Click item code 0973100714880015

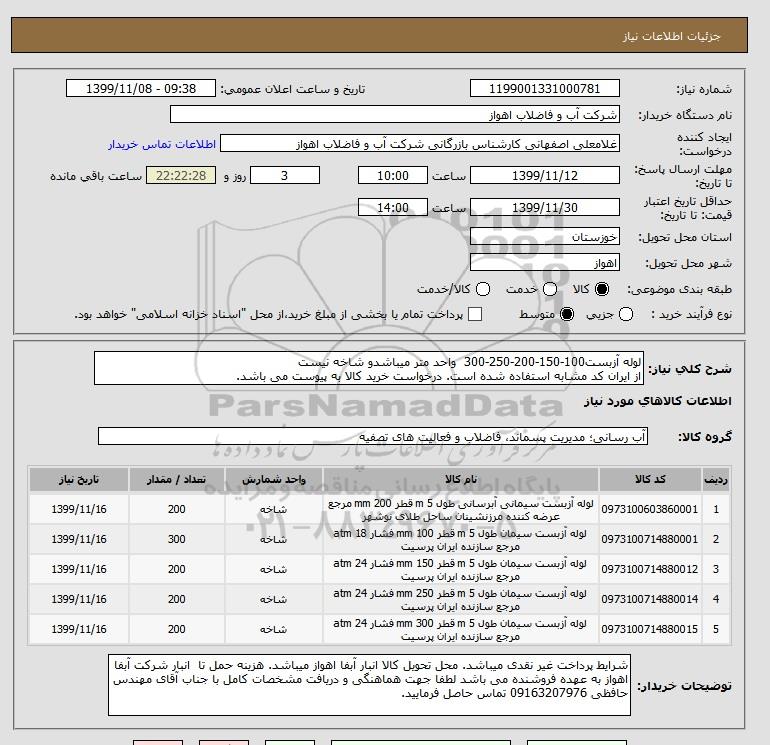click(650, 629)
